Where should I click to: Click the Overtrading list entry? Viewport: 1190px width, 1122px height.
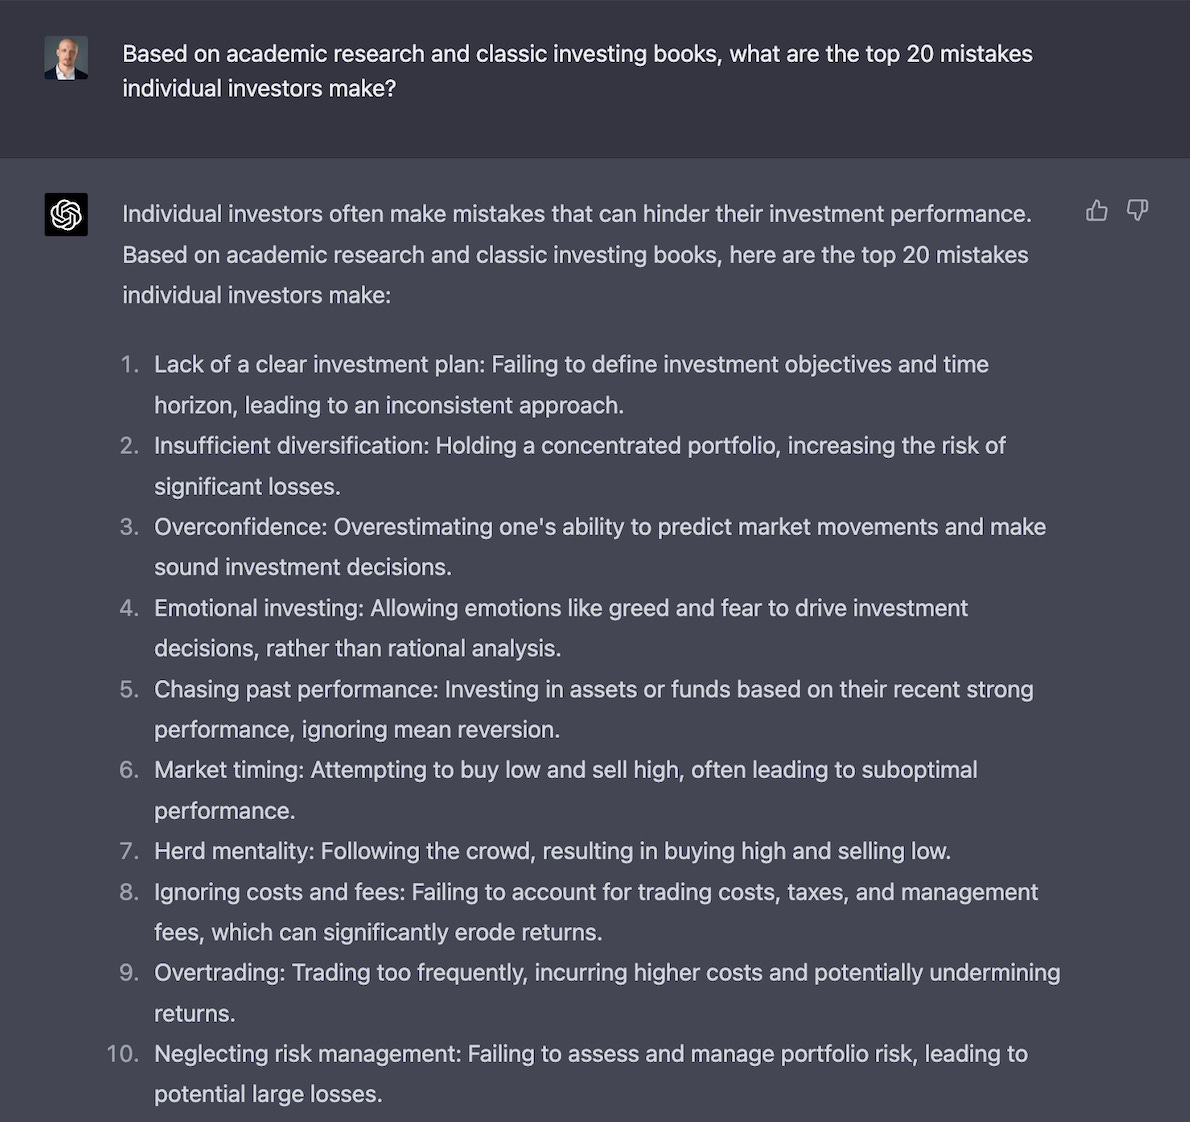coord(606,992)
